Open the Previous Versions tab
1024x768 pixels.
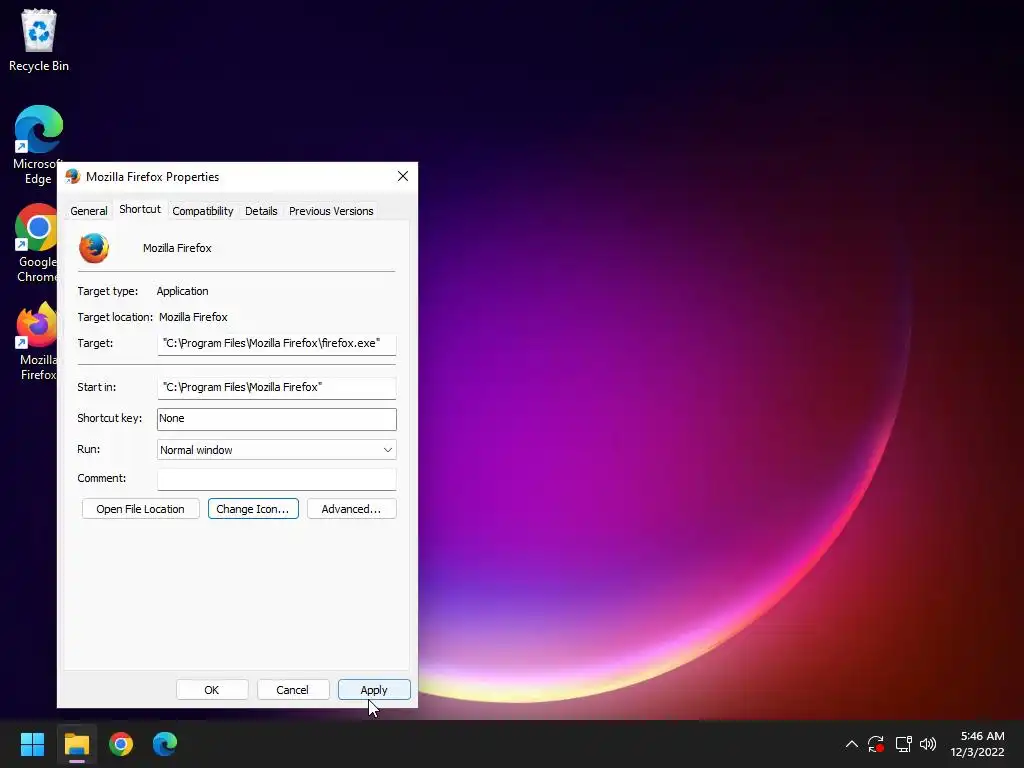tap(331, 211)
